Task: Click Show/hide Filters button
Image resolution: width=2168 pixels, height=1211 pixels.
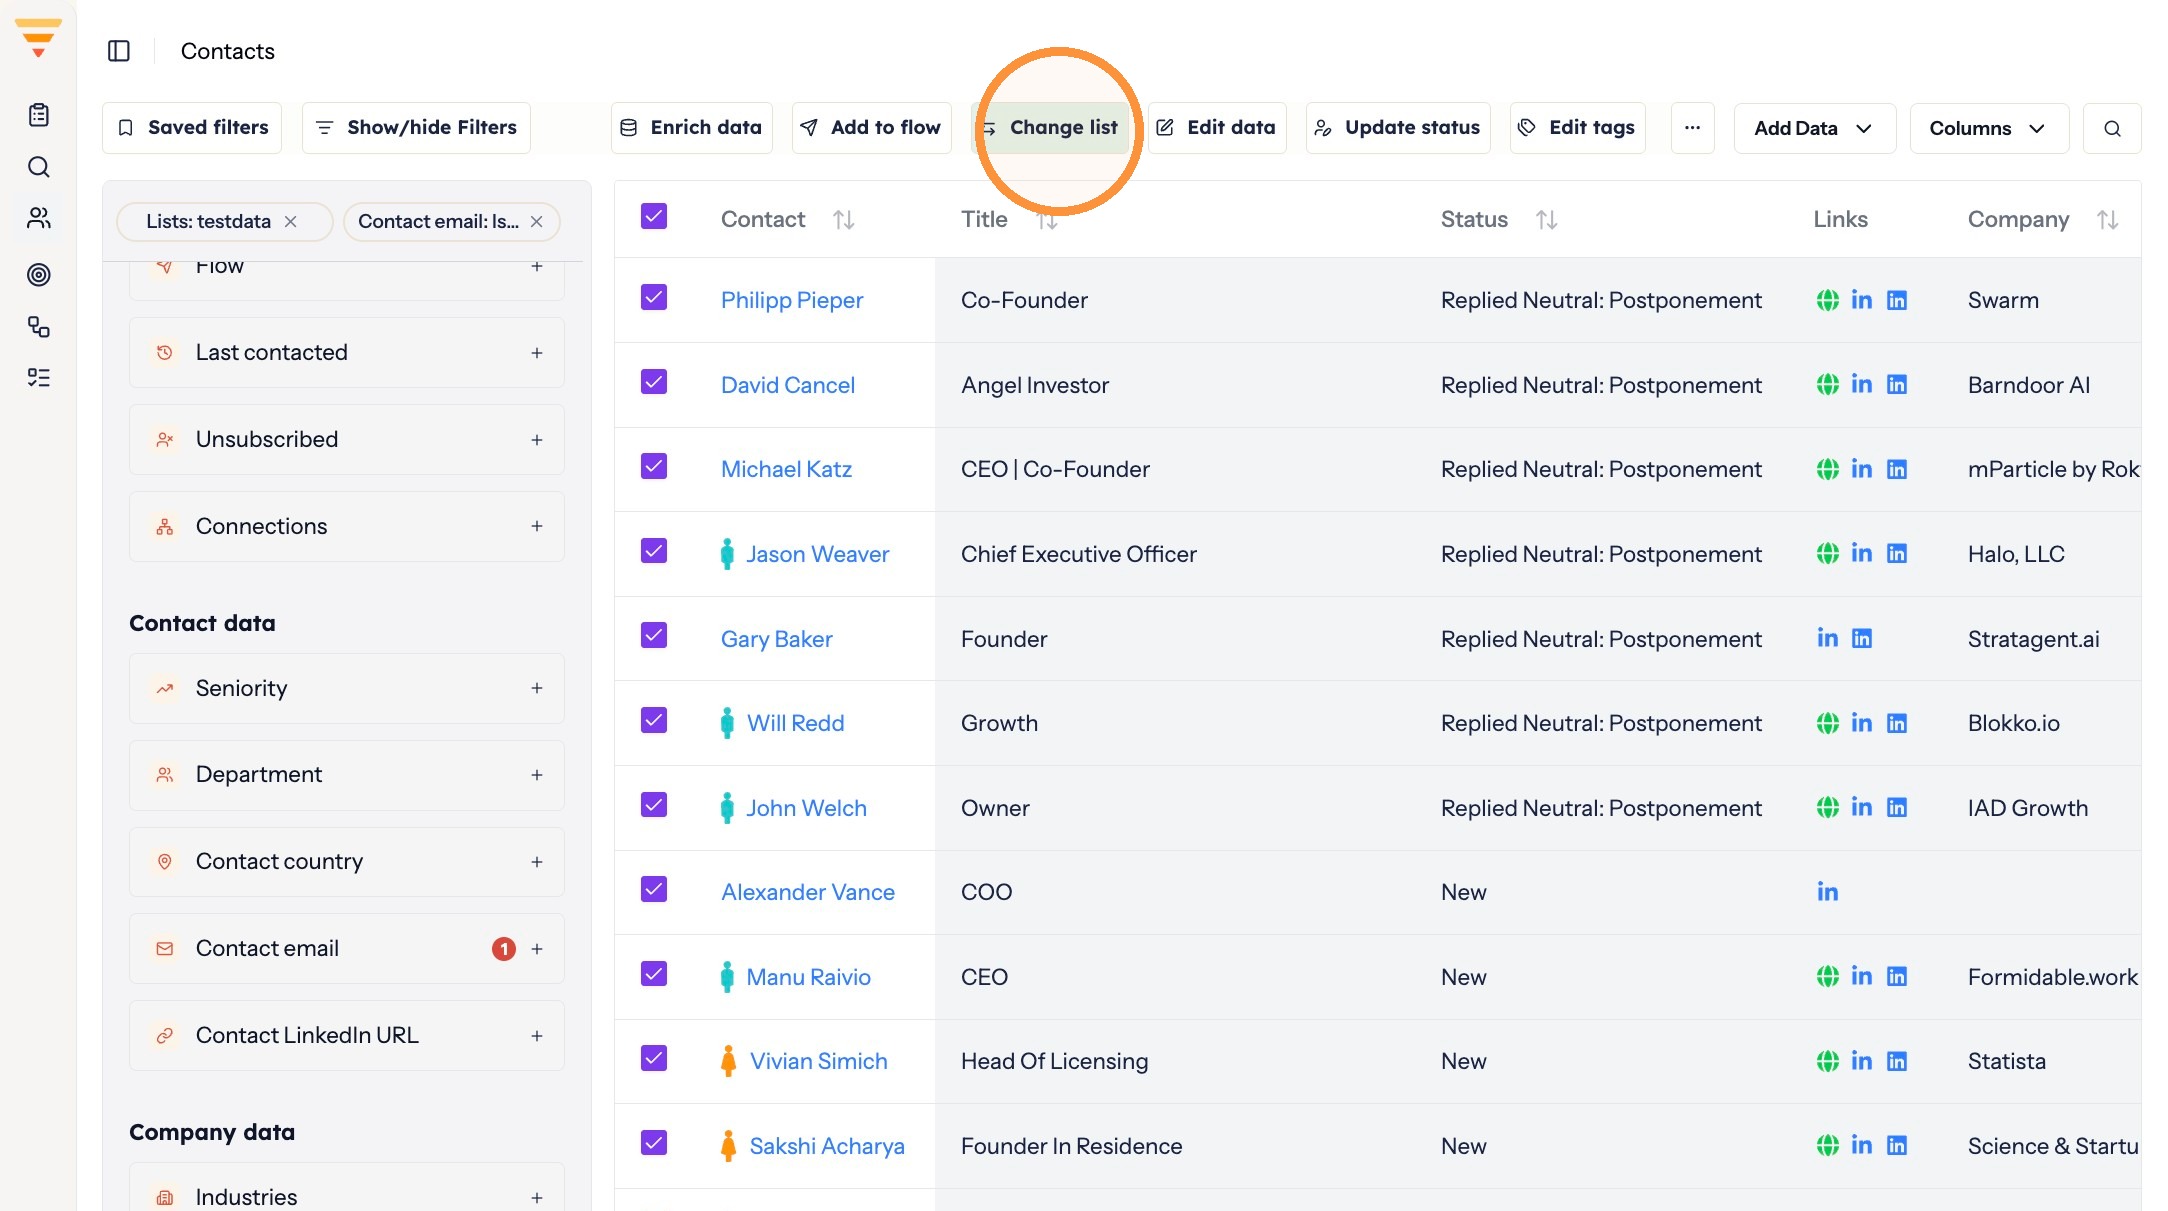Action: (x=416, y=128)
